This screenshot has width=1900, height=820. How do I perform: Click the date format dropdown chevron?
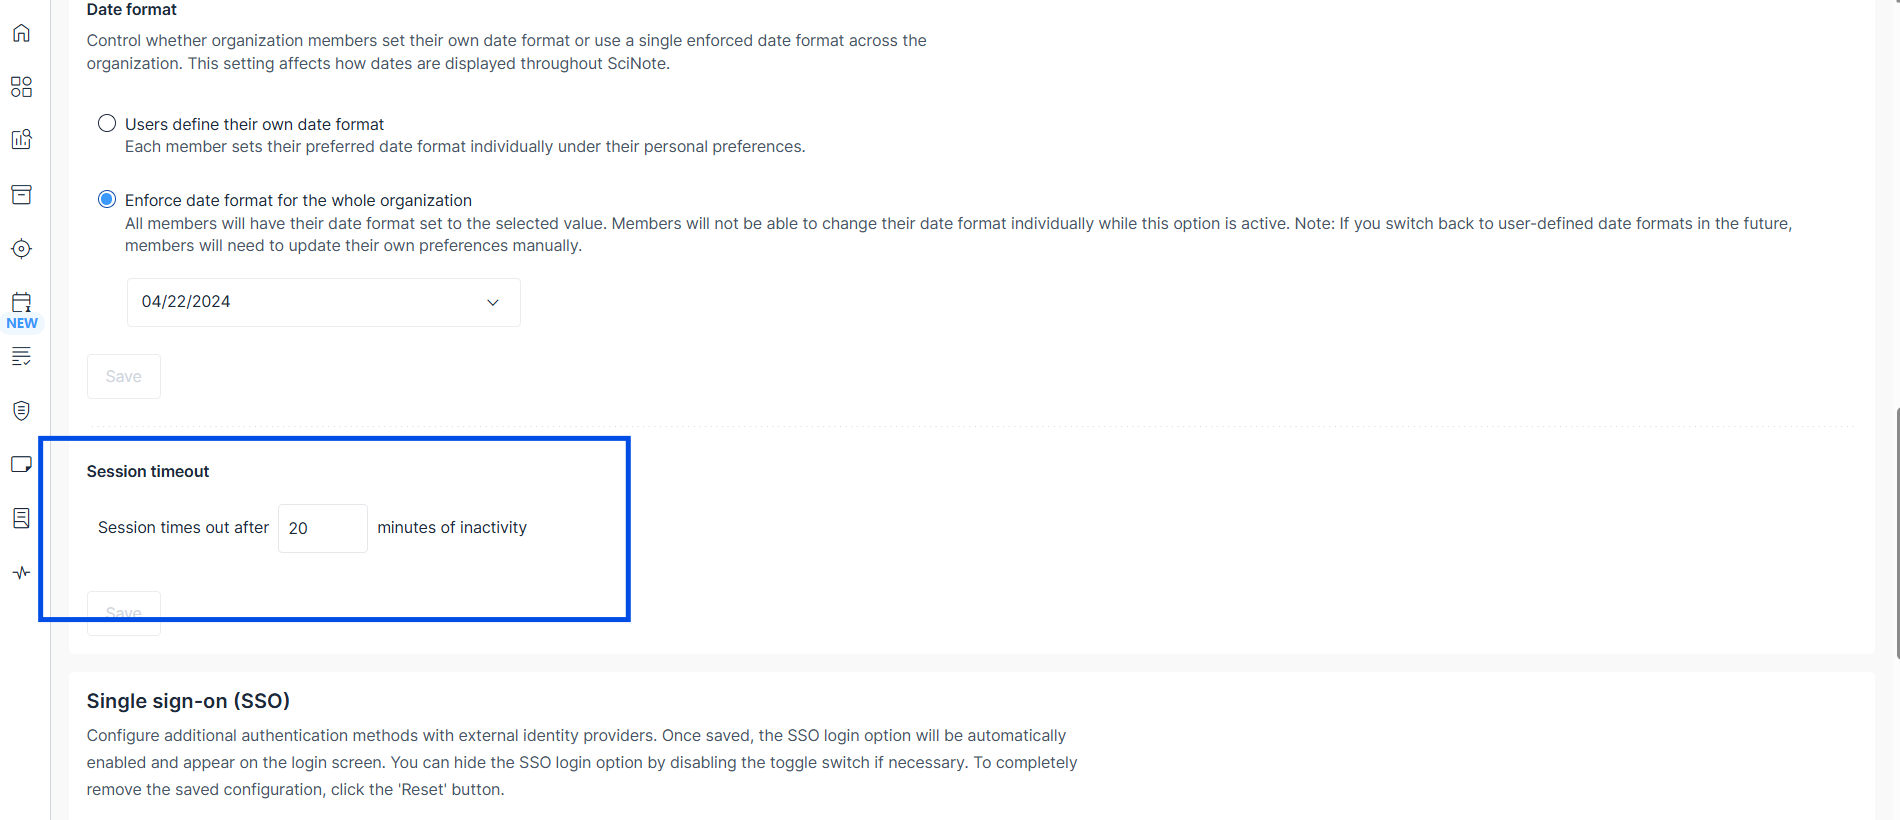[x=493, y=302]
